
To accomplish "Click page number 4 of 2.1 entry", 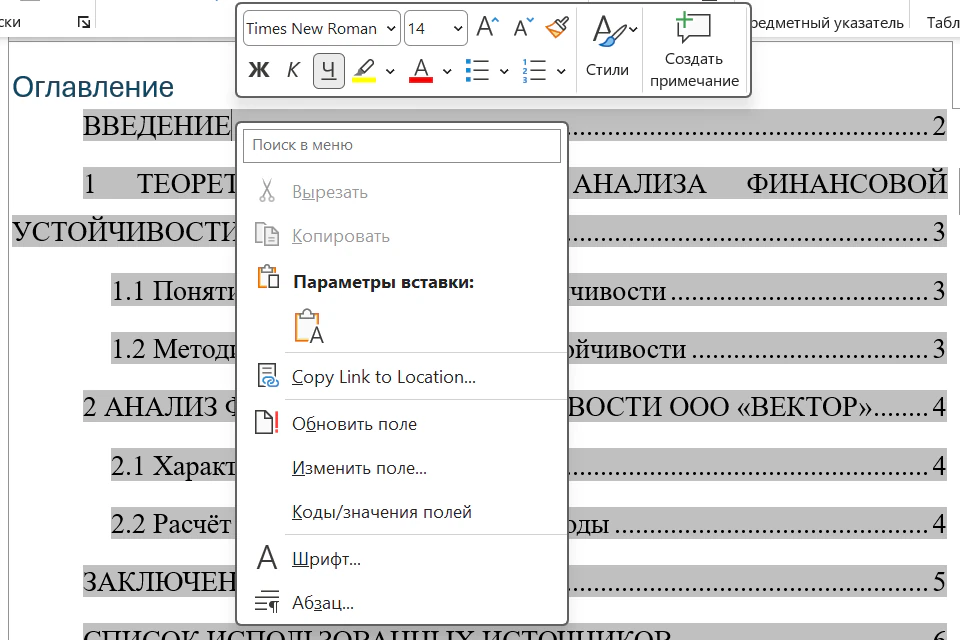I will click(x=939, y=465).
